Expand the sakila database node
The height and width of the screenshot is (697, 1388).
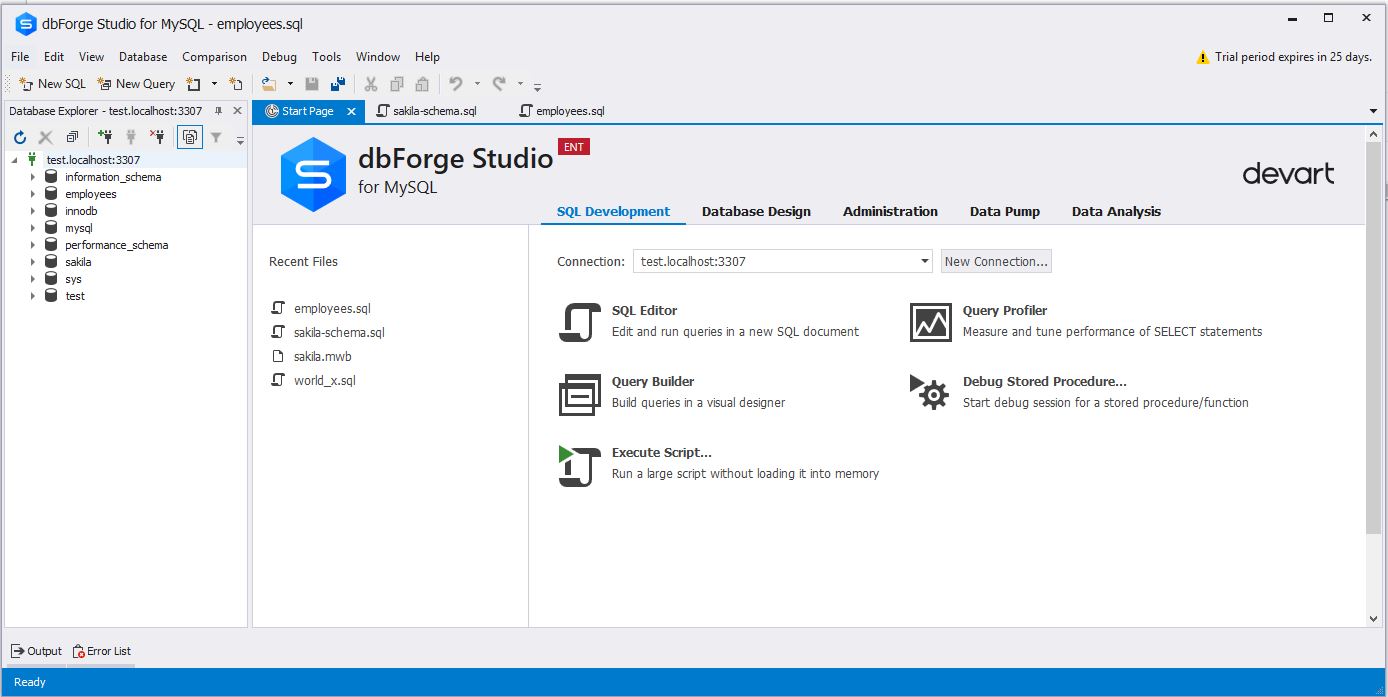click(33, 262)
